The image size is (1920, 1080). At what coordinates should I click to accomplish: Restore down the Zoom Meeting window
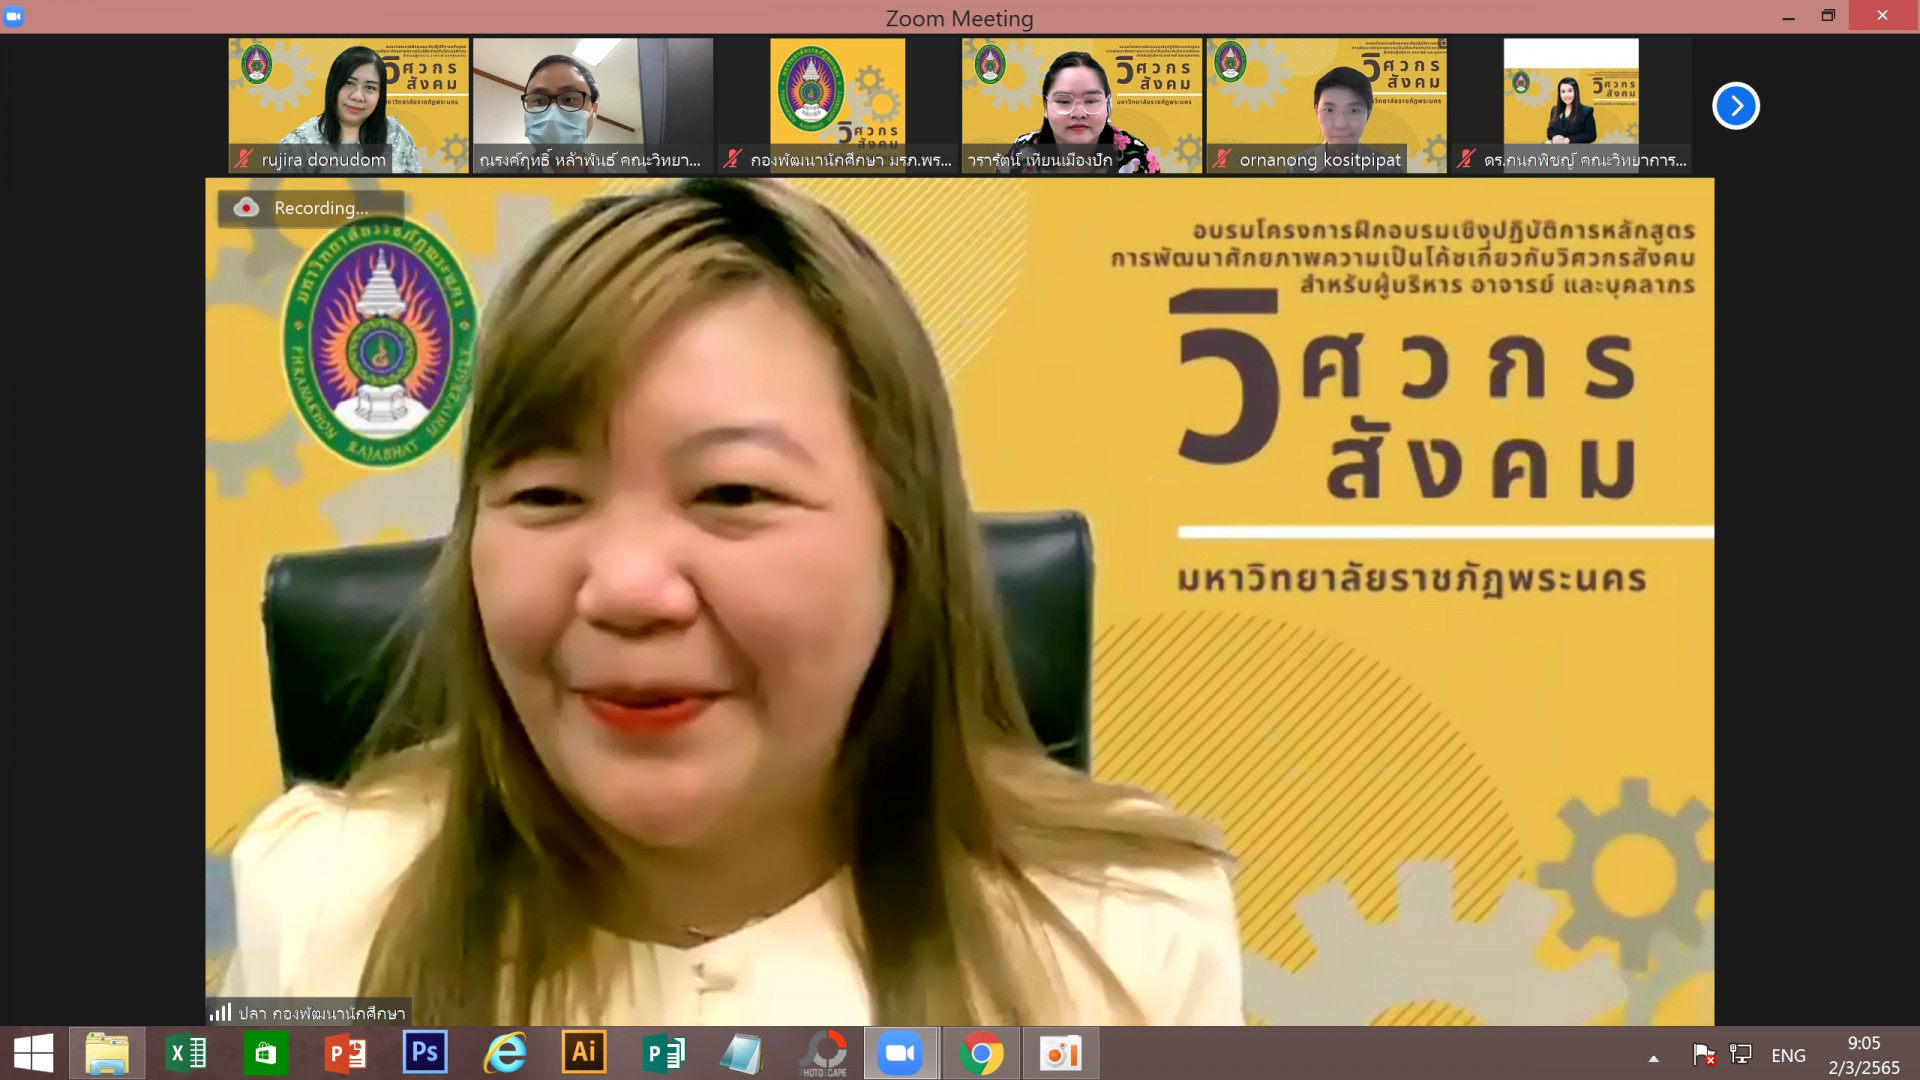1828,16
